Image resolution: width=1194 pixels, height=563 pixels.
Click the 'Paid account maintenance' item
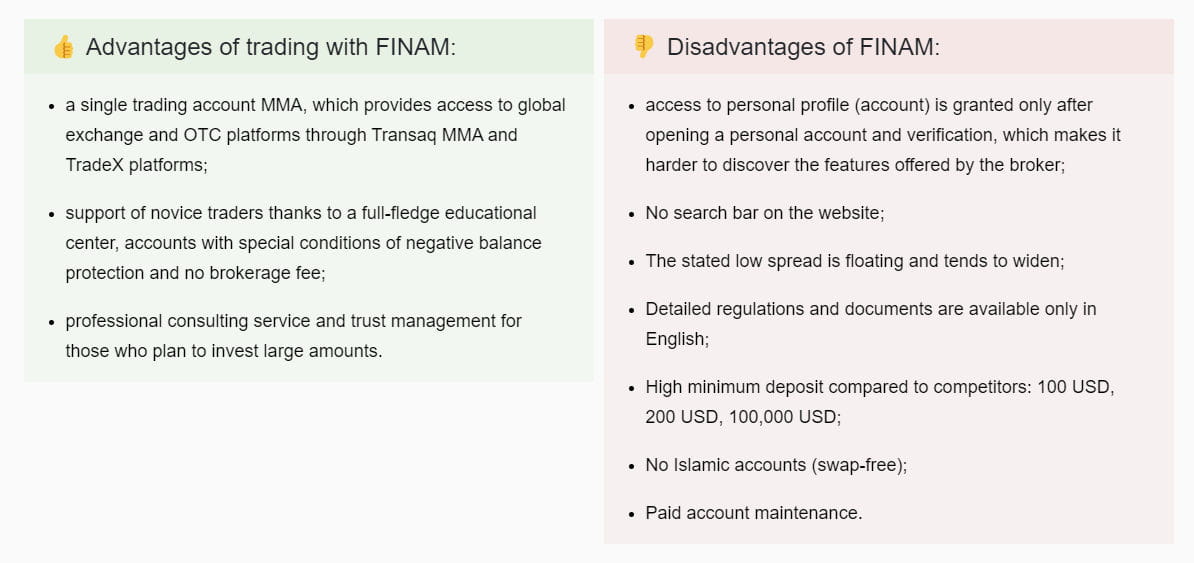tap(753, 513)
